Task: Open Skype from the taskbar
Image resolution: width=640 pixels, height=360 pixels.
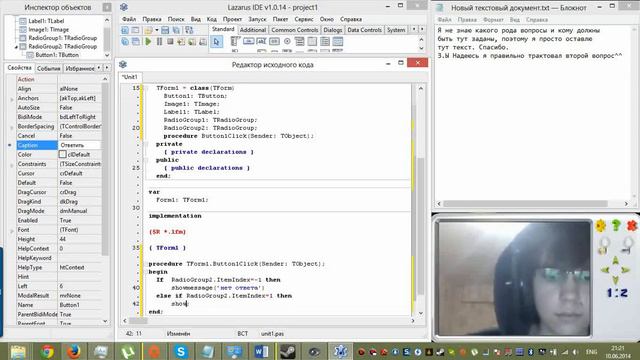Action: click(x=181, y=351)
